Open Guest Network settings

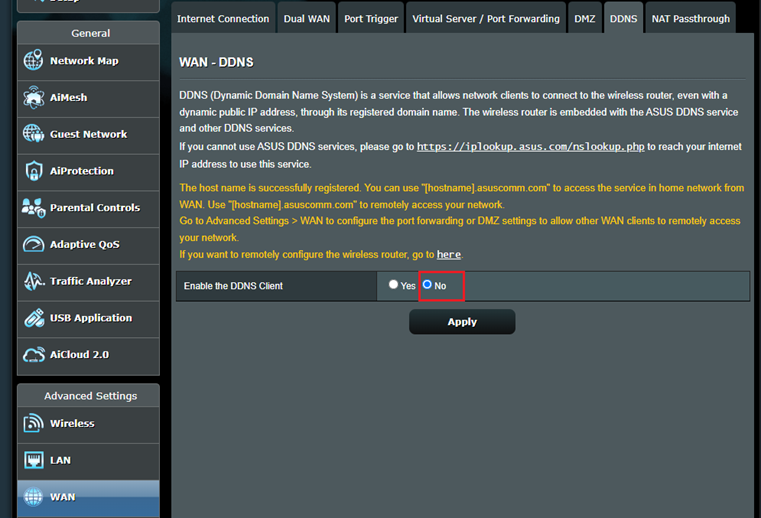click(88, 135)
